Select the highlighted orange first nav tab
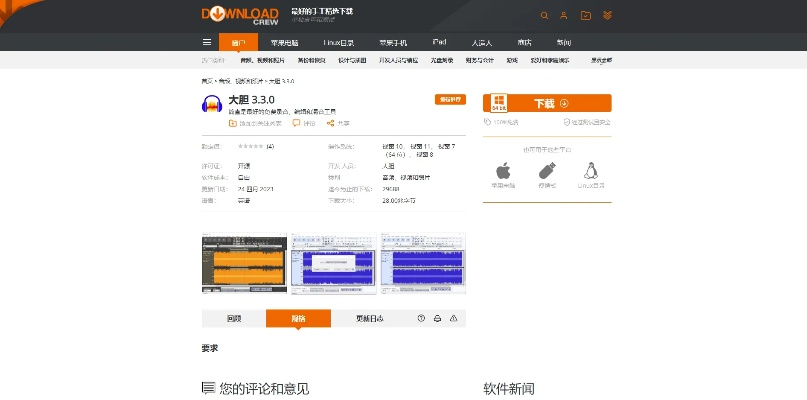 tap(238, 42)
